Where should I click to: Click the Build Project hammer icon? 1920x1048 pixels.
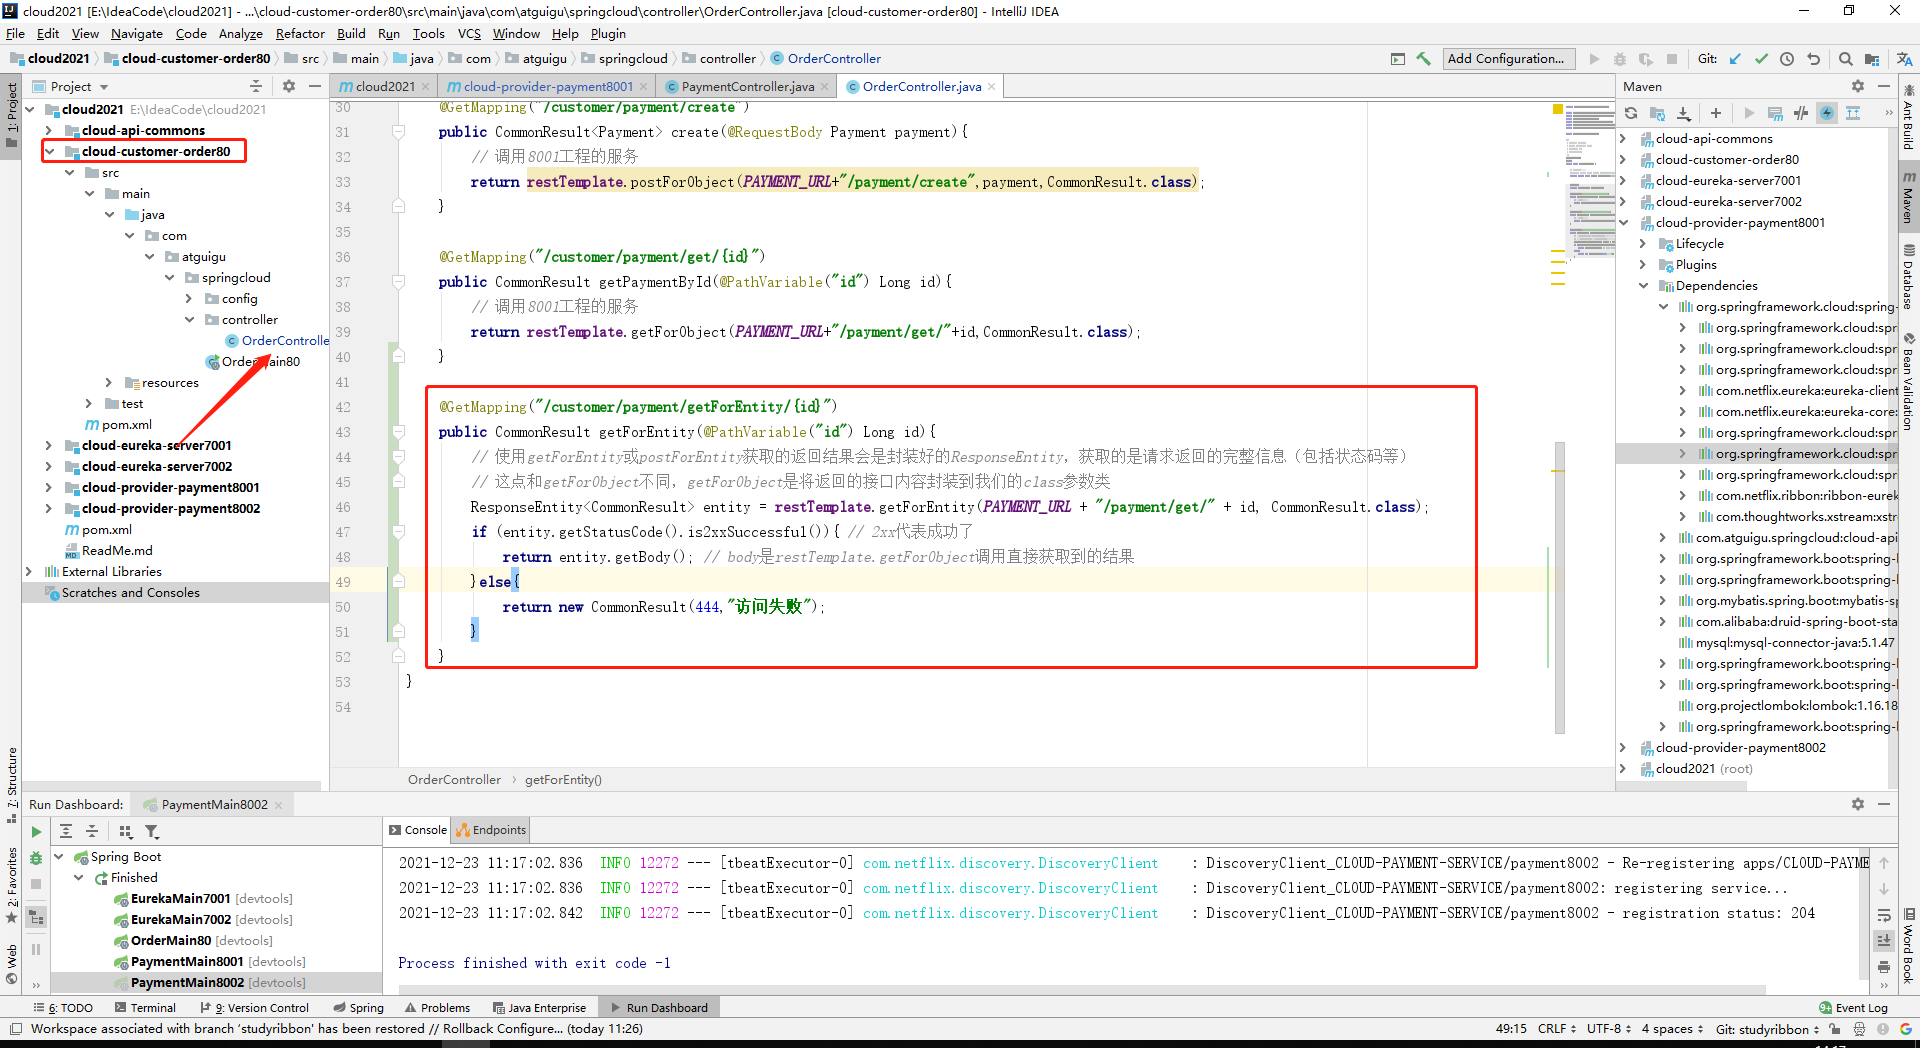pyautogui.click(x=1424, y=59)
